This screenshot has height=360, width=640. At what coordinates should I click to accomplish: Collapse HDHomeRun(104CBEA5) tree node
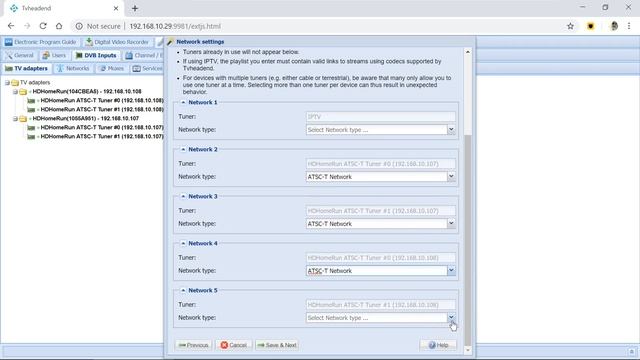click(x=15, y=92)
